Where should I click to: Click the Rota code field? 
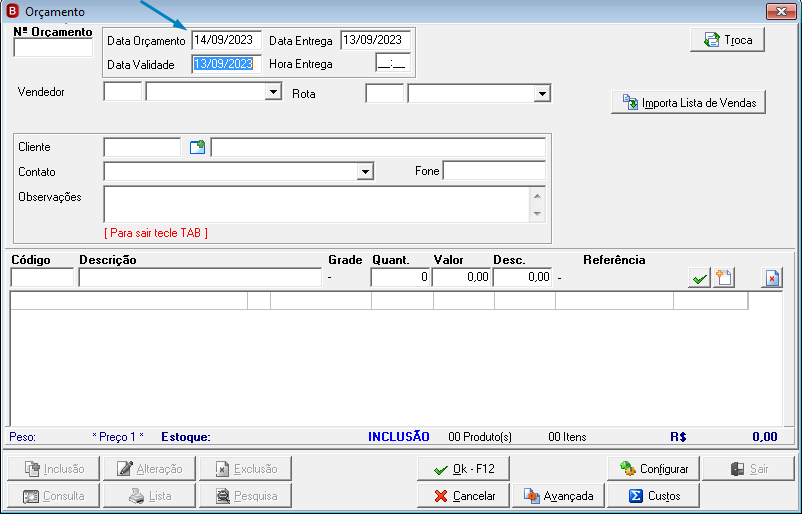[x=385, y=94]
